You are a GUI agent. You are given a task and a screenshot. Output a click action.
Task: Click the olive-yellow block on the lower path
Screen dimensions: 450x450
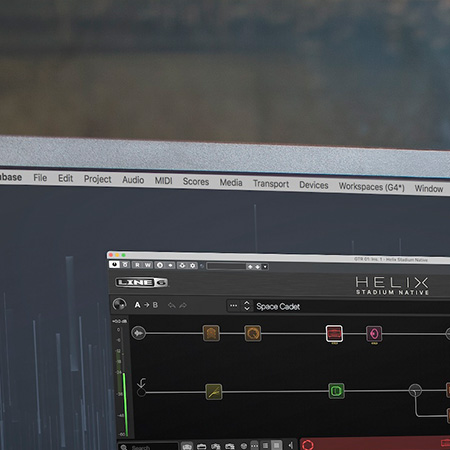click(x=214, y=392)
